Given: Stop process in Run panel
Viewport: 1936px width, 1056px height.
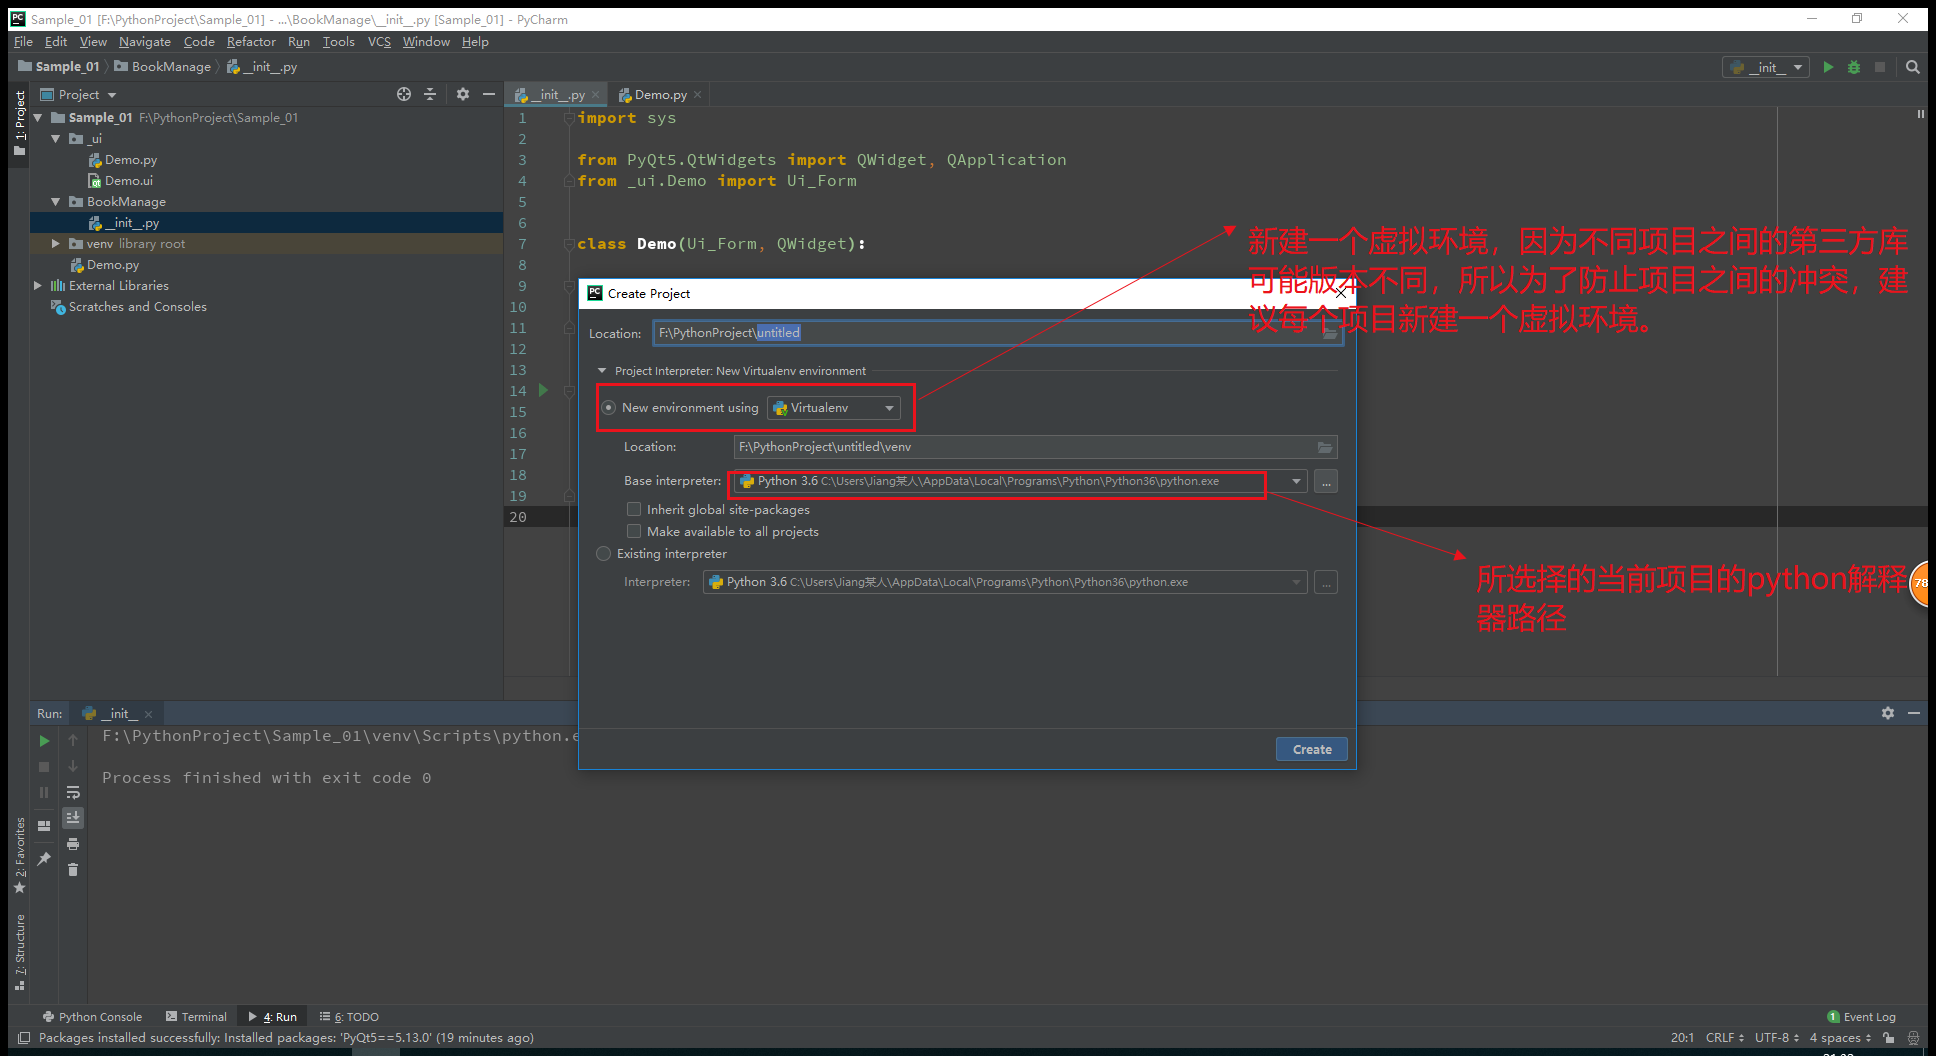Looking at the screenshot, I should pos(44,767).
